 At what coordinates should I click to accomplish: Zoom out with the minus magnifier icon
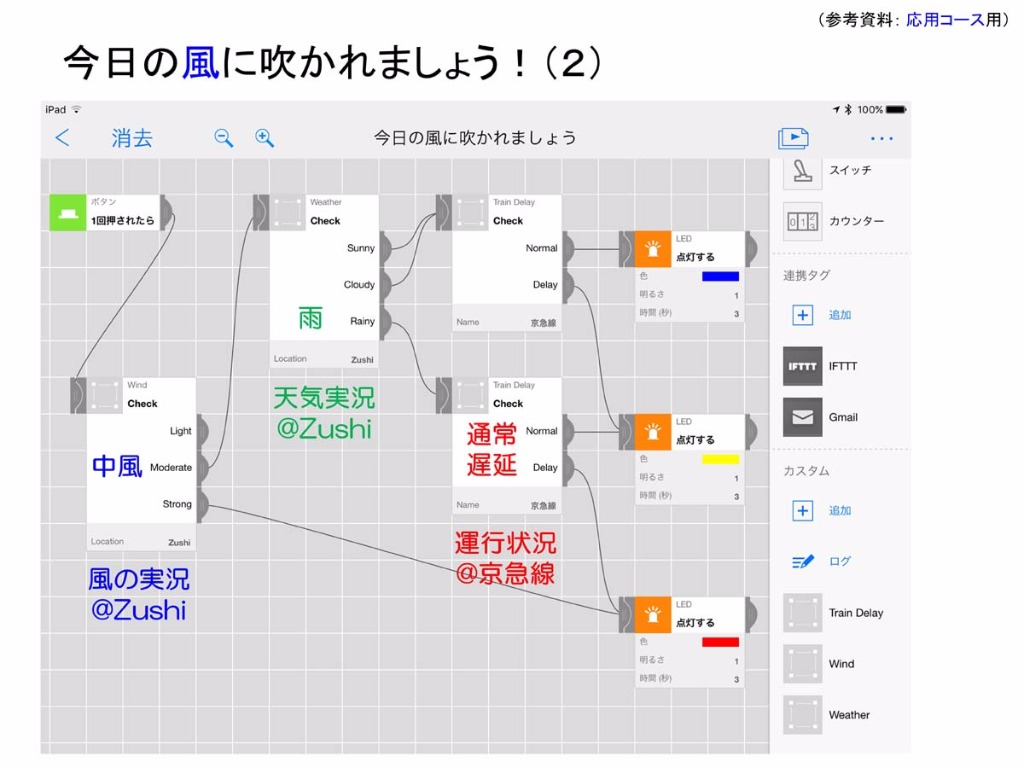pyautogui.click(x=223, y=138)
